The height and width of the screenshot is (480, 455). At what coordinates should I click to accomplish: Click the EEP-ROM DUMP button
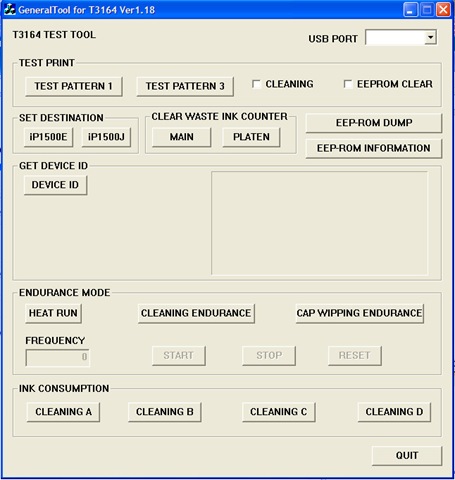374,123
